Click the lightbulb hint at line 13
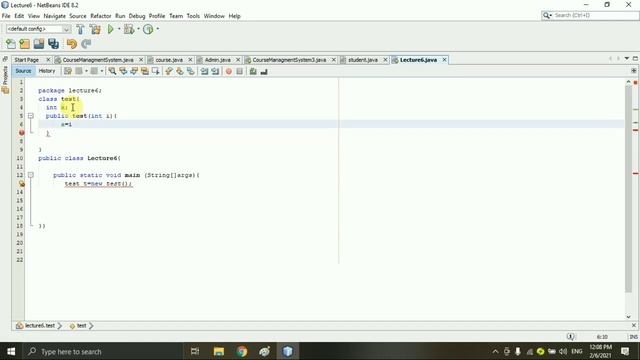640x360 pixels. (22, 184)
